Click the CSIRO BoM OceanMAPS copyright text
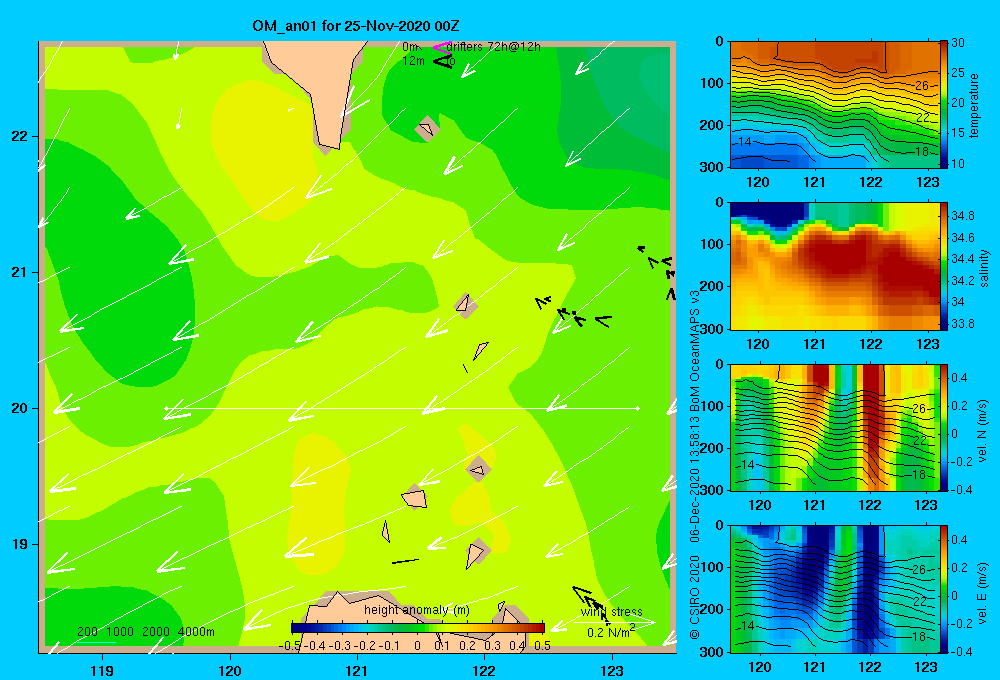 pos(695,464)
